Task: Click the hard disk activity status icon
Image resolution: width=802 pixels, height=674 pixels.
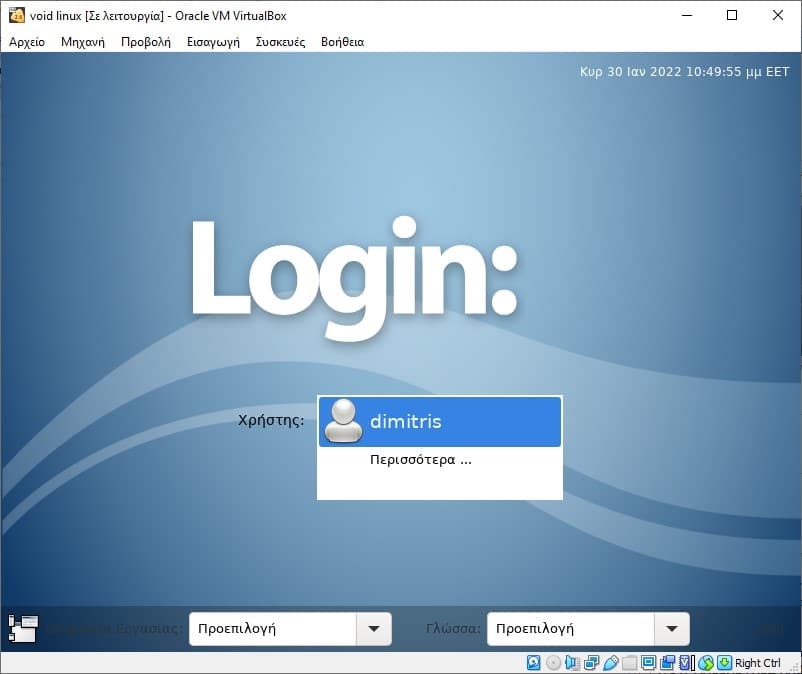Action: (x=533, y=662)
